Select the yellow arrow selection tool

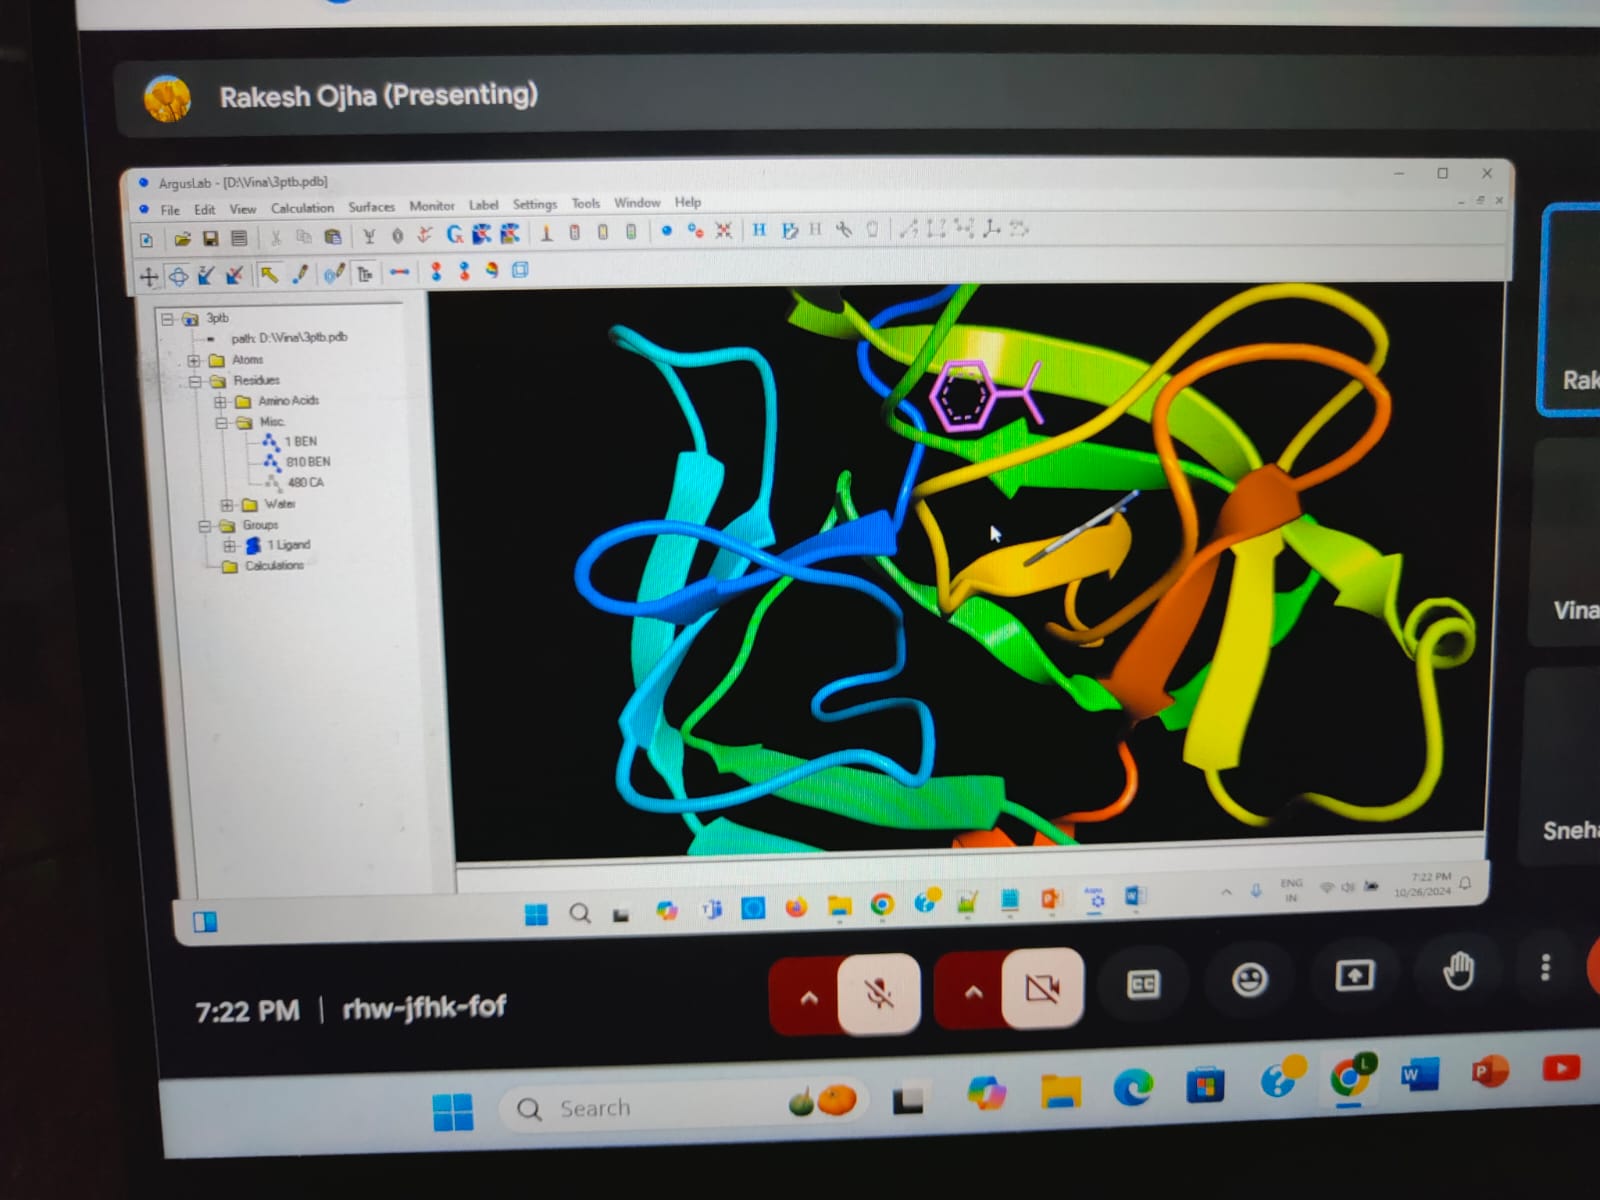coord(269,275)
